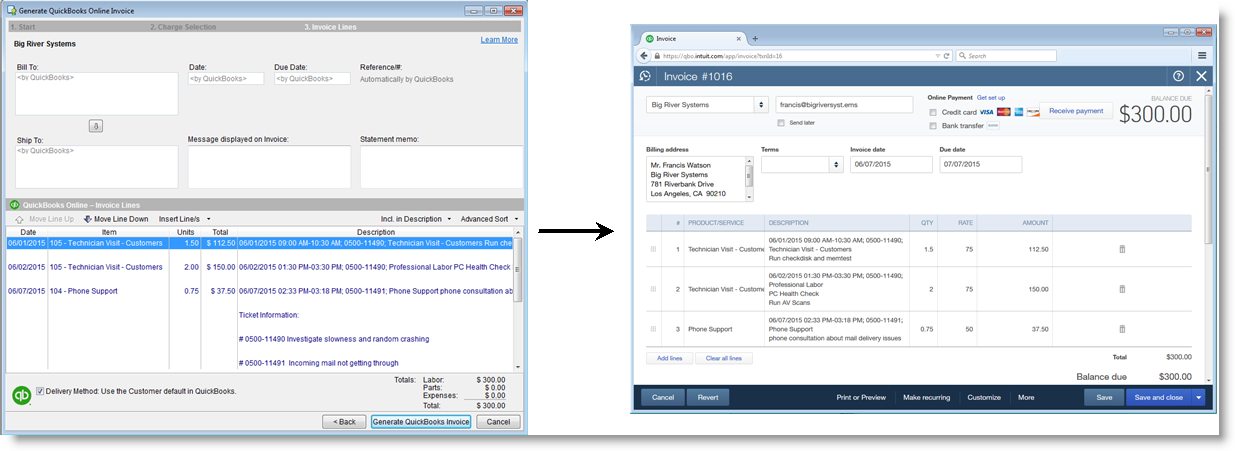
Task: Expand the Save and close arrow
Action: 1198,397
